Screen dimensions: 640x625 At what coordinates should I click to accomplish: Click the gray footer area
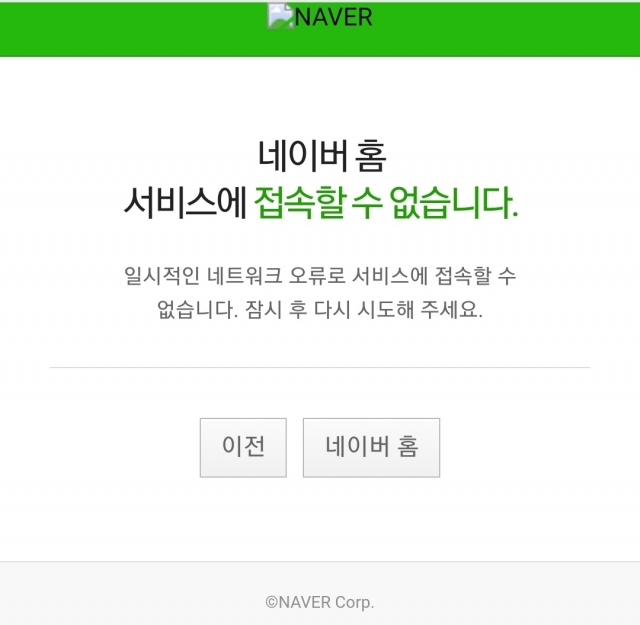320,593
